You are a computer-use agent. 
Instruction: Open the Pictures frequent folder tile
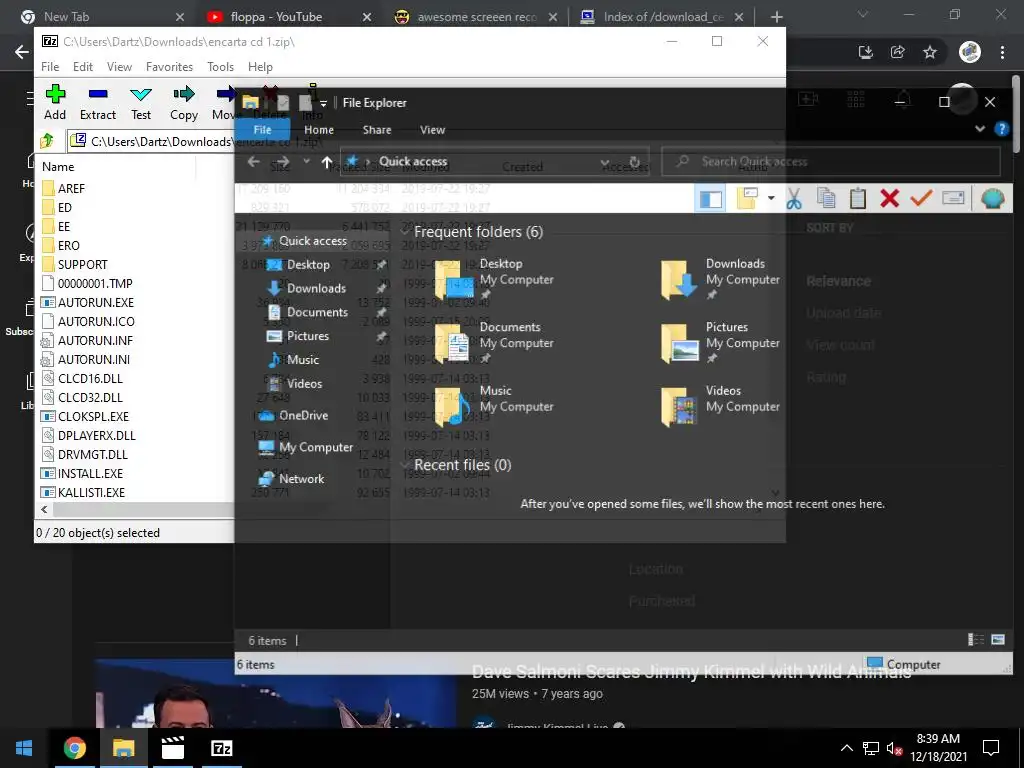click(720, 343)
